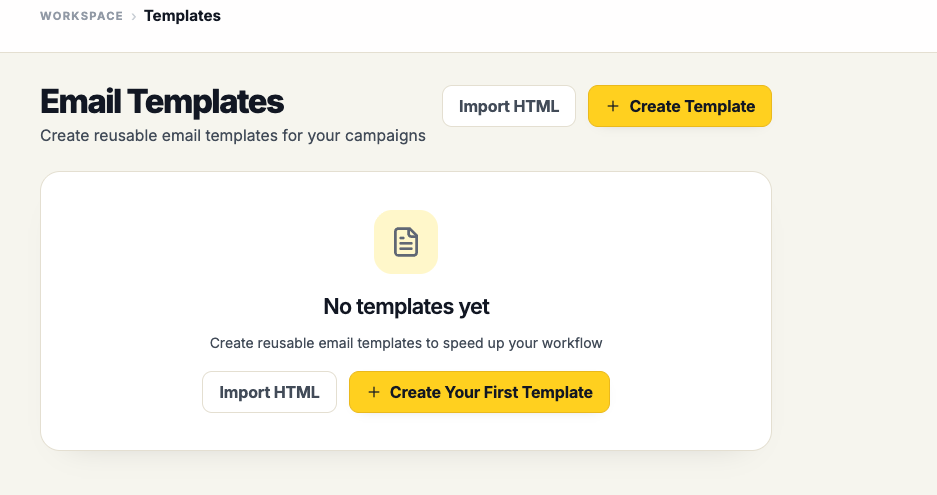The width and height of the screenshot is (937, 495).
Task: Click the pale yellow tile behind document icon
Action: pyautogui.click(x=406, y=242)
